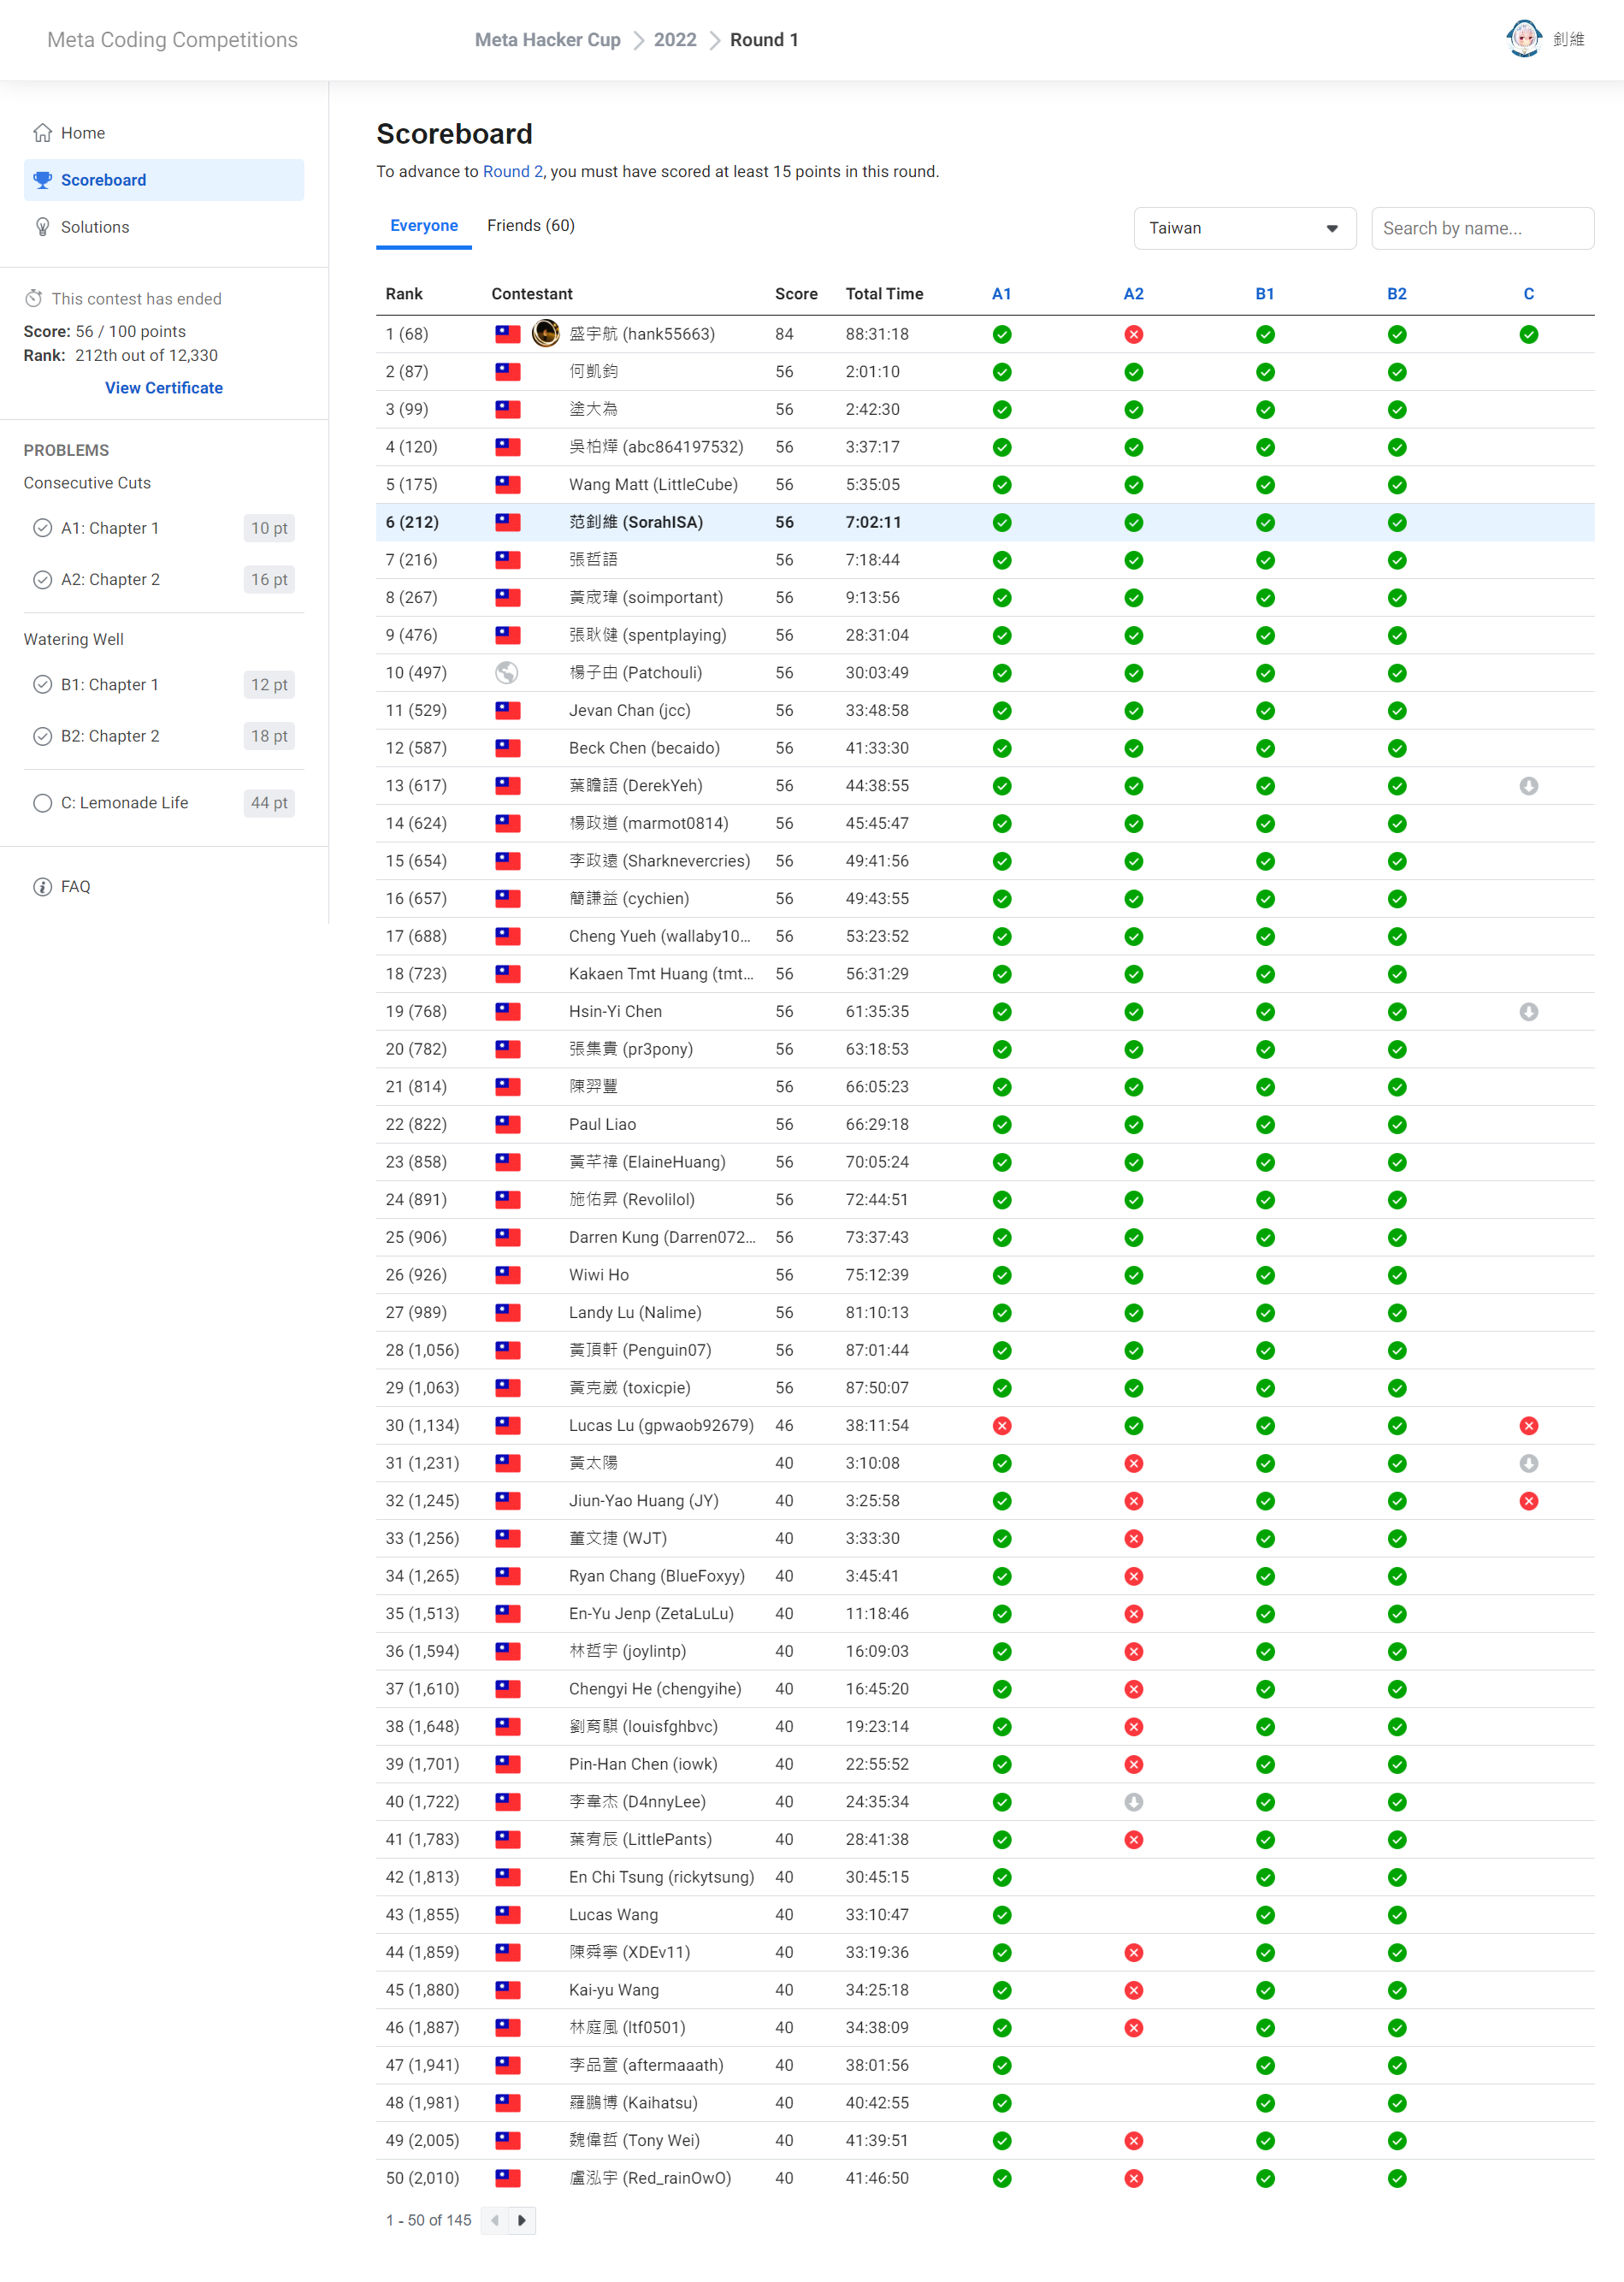The height and width of the screenshot is (2282, 1624).
Task: Click the Home house icon in sidebar
Action: tap(42, 133)
